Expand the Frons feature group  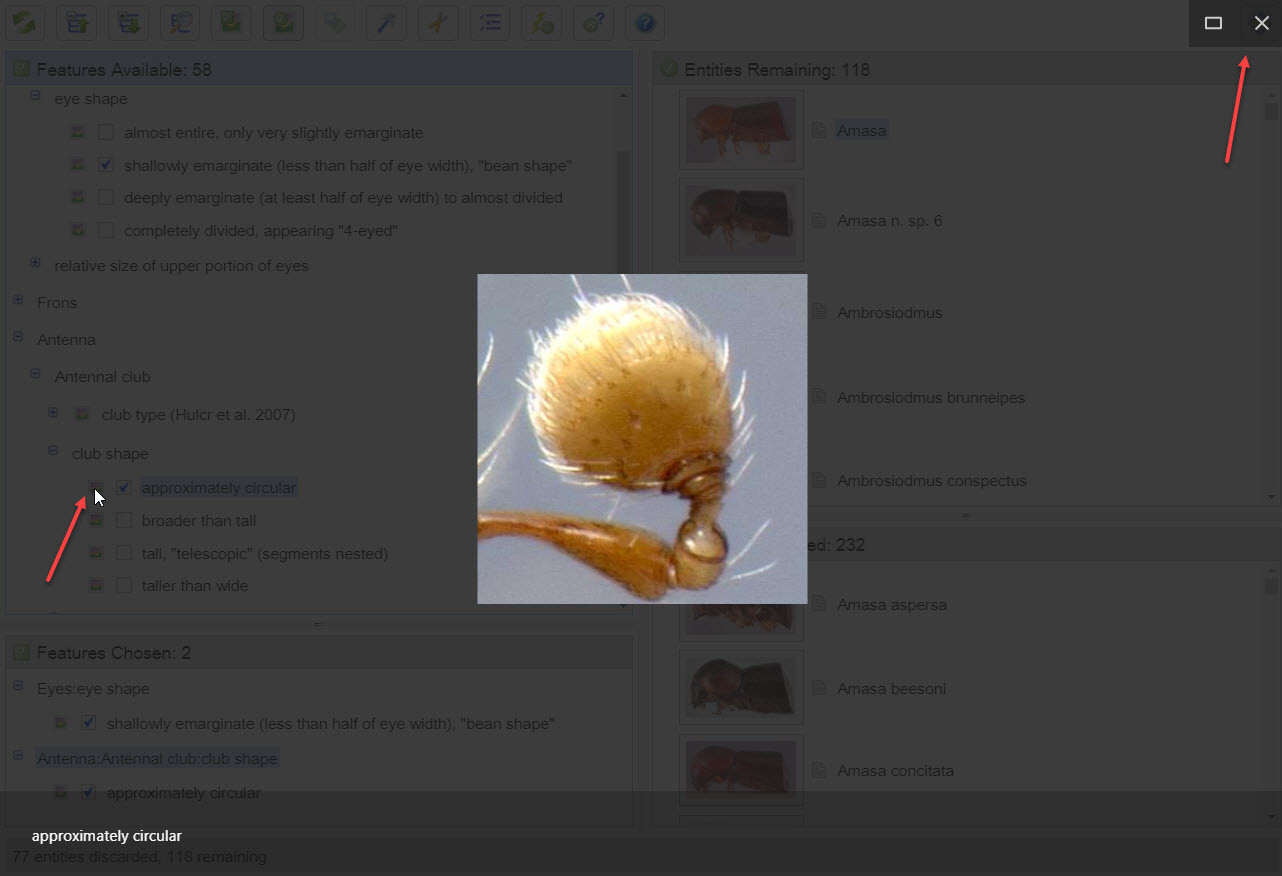(x=18, y=300)
